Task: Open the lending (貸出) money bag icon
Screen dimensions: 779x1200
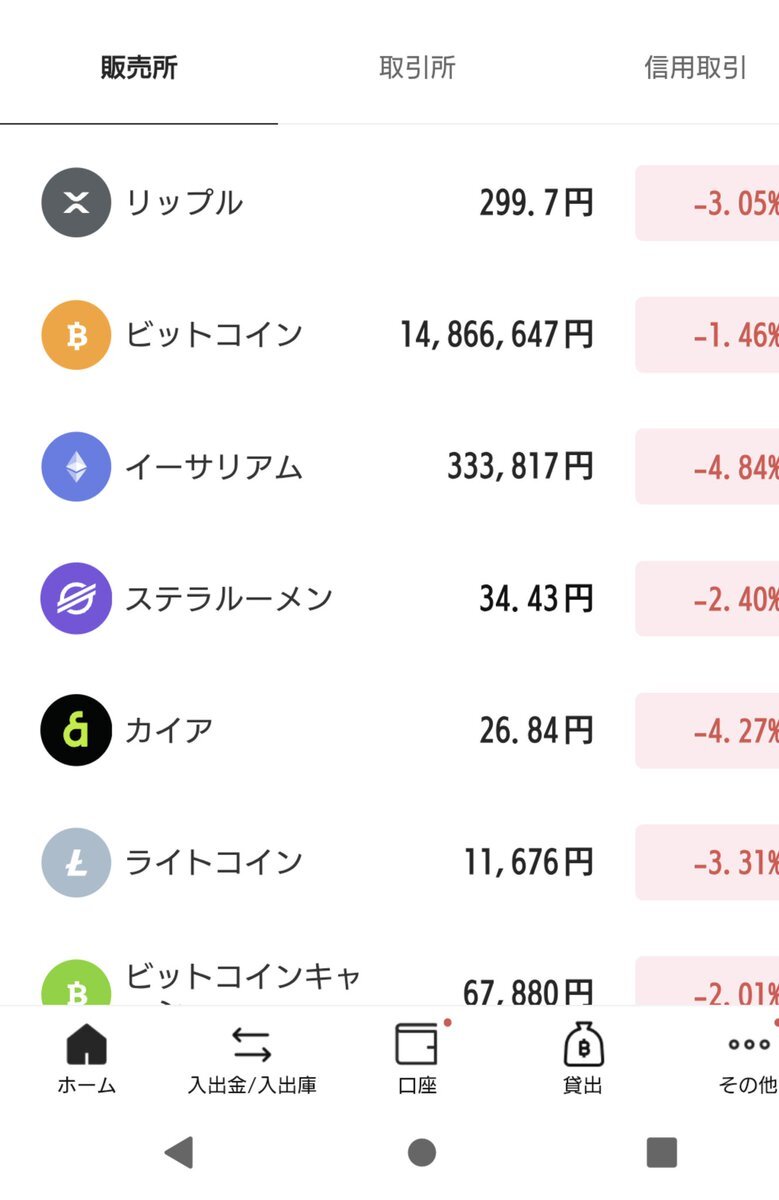Action: 583,1045
